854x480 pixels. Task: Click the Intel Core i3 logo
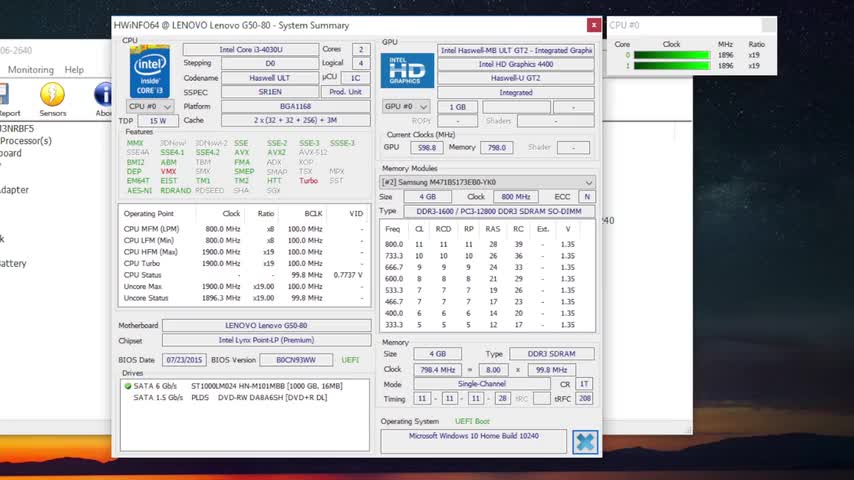click(x=150, y=71)
